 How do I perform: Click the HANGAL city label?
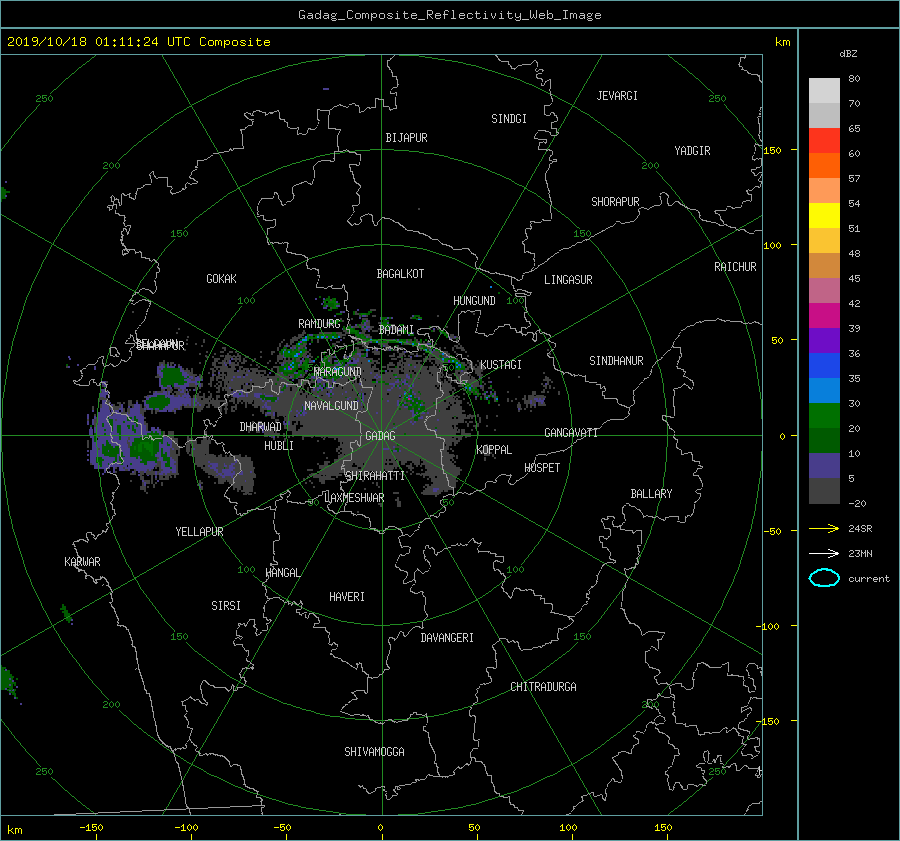(283, 573)
